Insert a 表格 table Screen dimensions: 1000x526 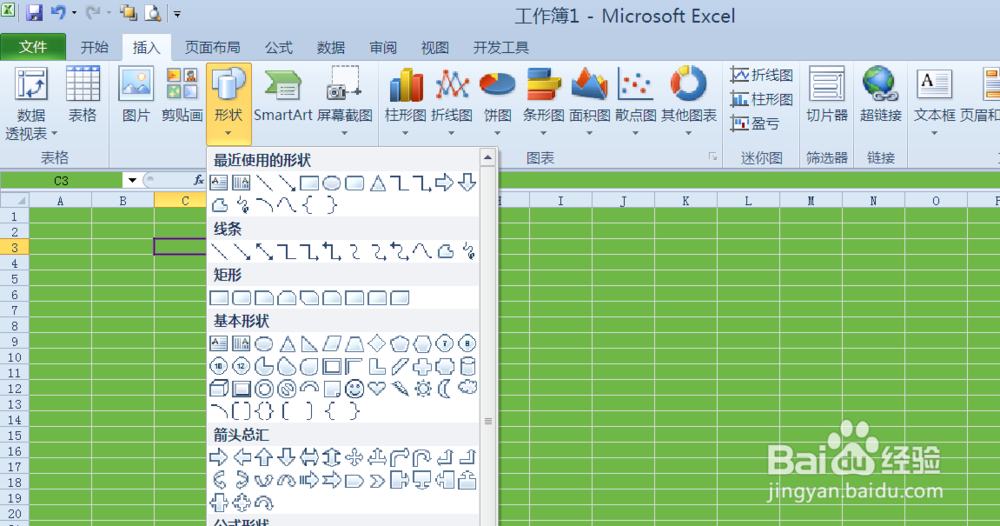coord(82,96)
